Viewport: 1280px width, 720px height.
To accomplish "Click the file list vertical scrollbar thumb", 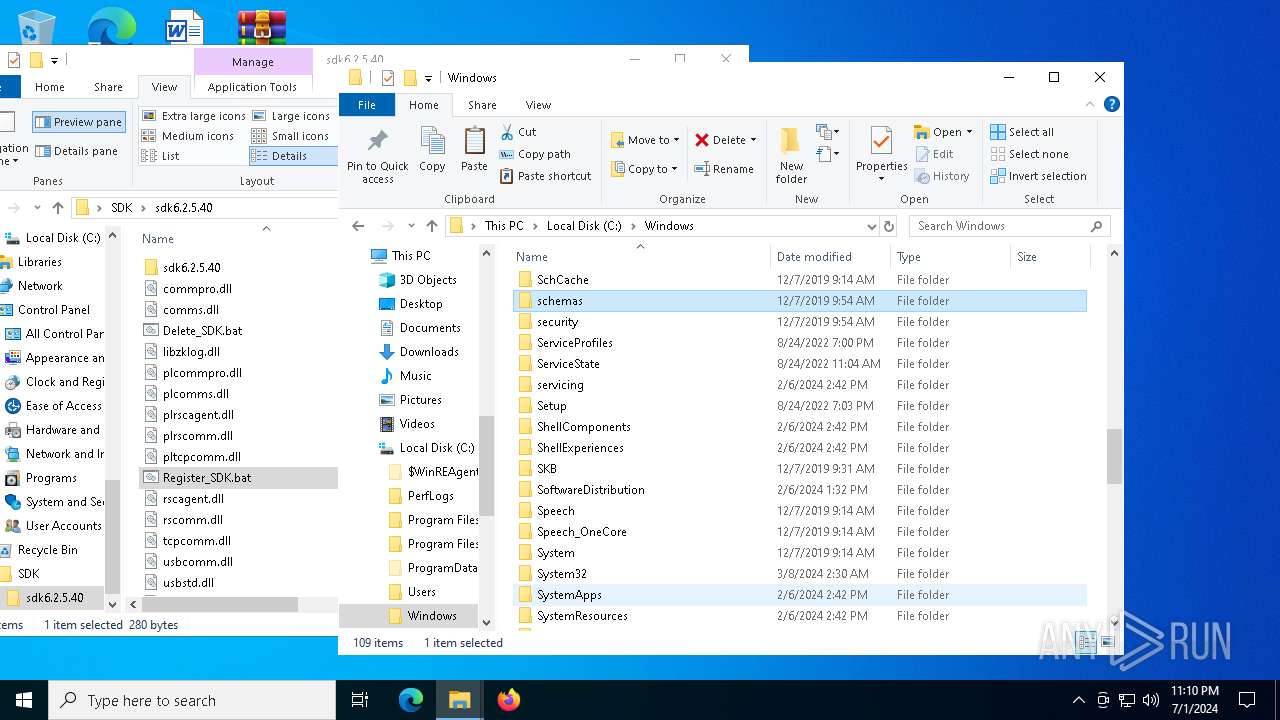I will coord(1115,457).
